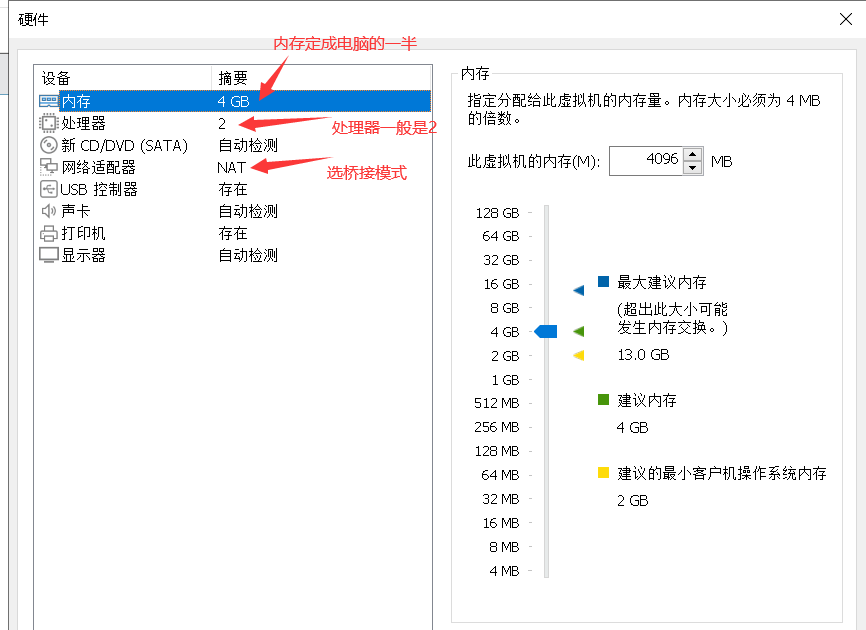Select the display monitor icon

pyautogui.click(x=49, y=255)
